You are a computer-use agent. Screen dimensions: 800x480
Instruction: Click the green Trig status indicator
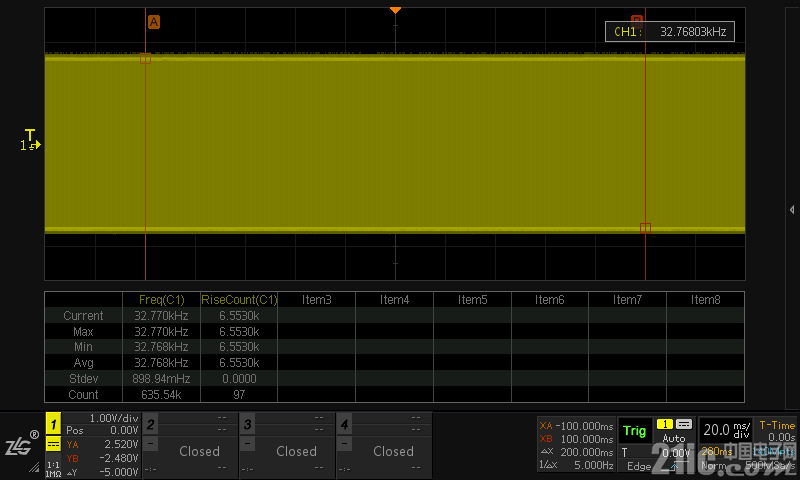pyautogui.click(x=635, y=431)
